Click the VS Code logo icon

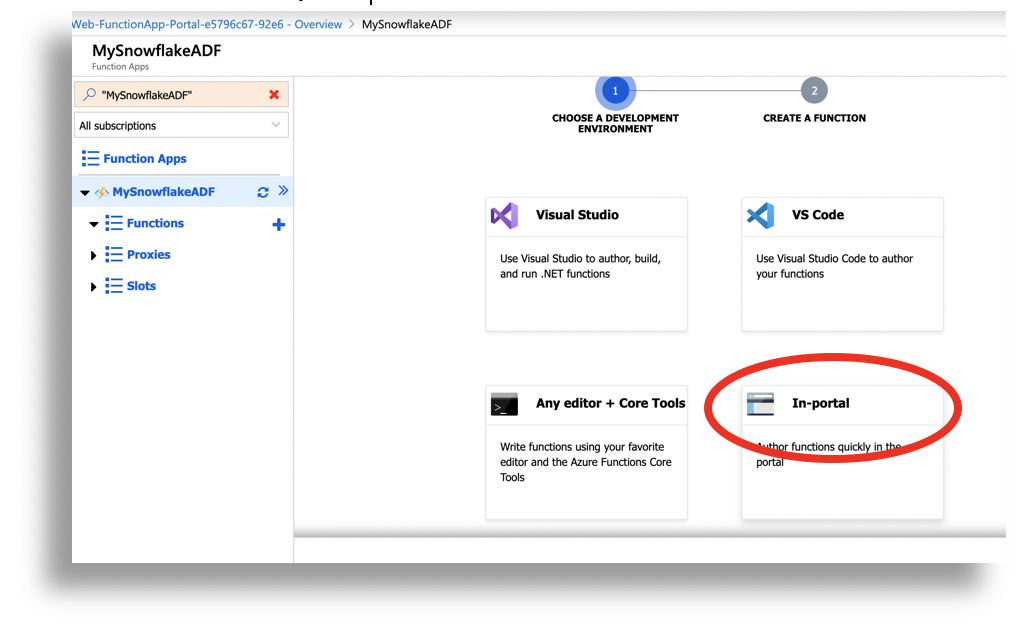760,215
